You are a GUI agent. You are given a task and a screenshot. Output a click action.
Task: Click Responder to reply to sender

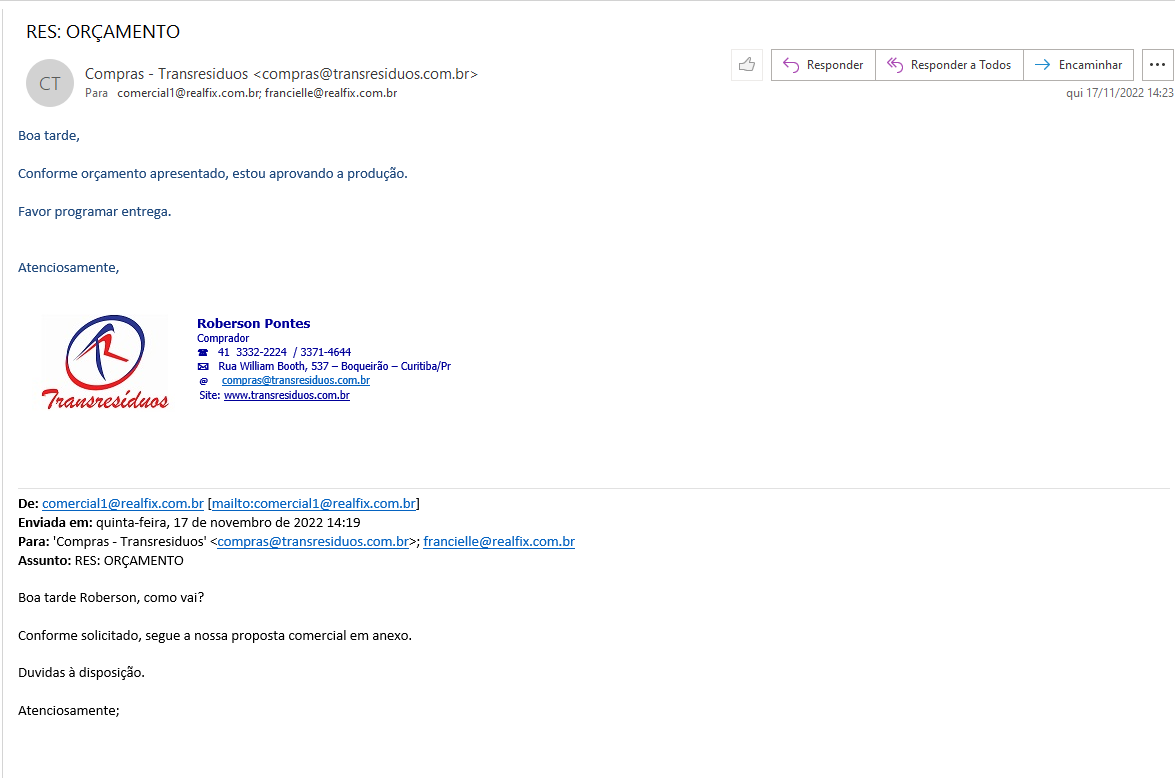coord(823,65)
